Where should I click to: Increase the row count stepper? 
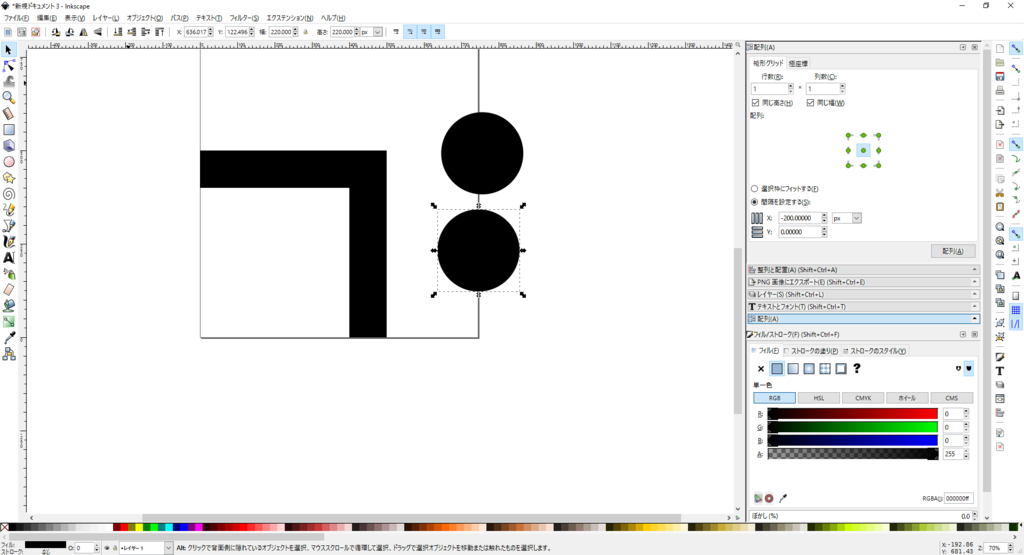pos(790,86)
